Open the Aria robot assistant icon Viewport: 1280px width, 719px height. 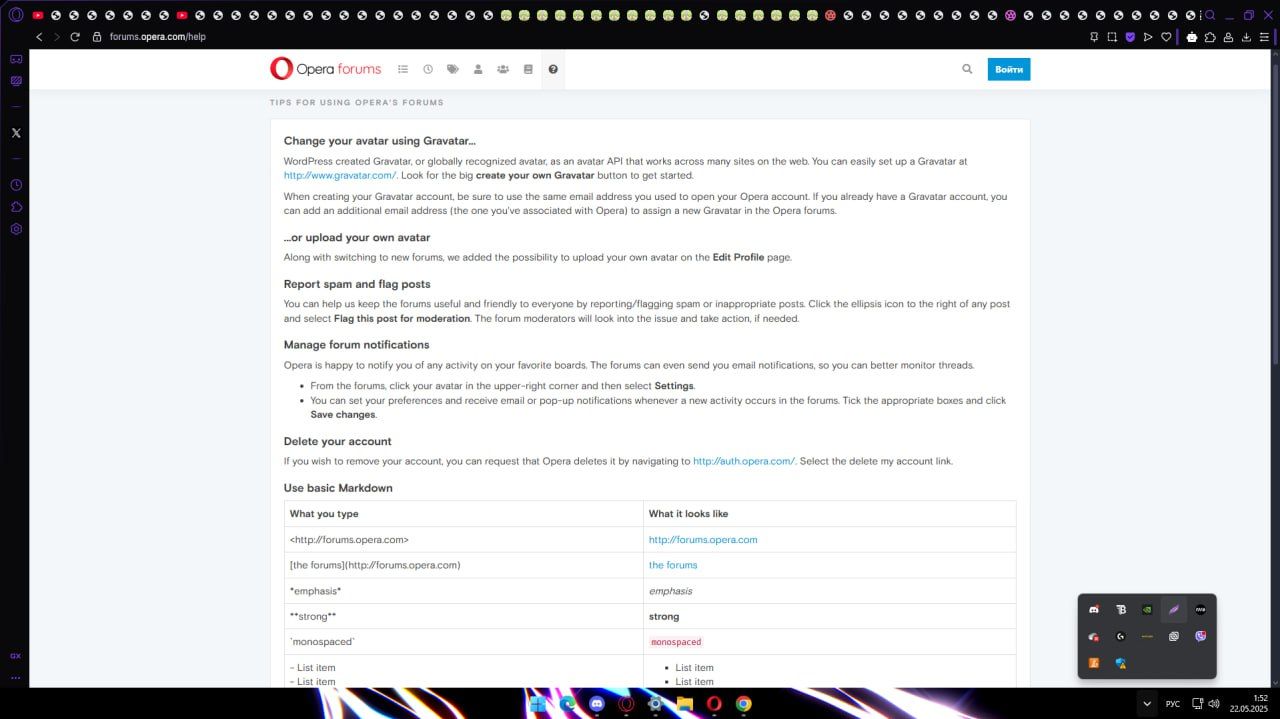(1192, 37)
